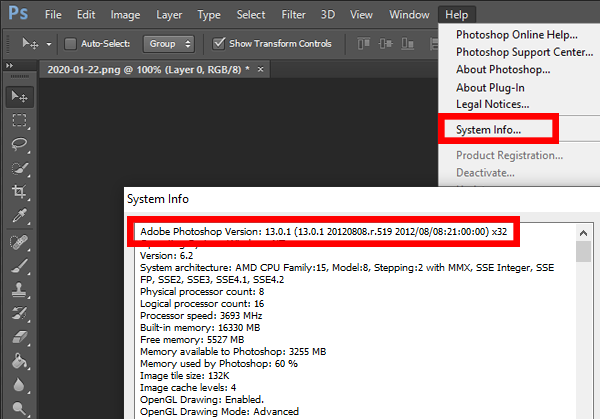Select the Dodge tool
The width and height of the screenshot is (600, 419).
tap(20, 408)
